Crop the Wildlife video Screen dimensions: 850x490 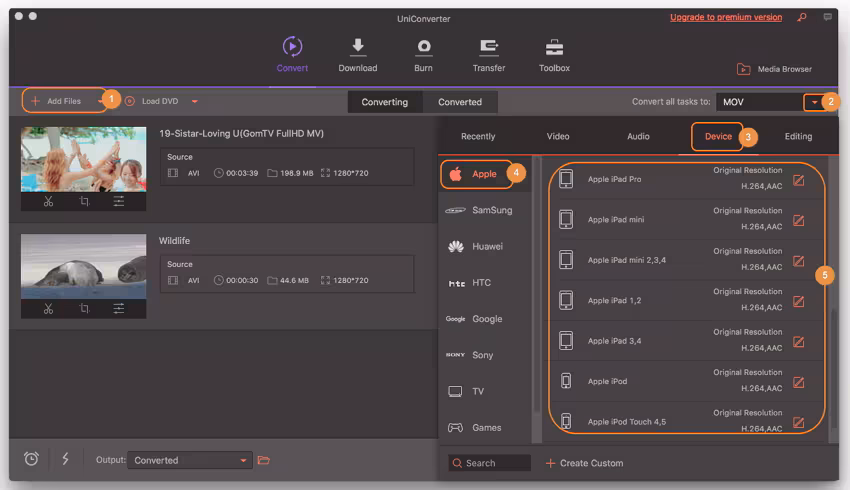coord(84,308)
